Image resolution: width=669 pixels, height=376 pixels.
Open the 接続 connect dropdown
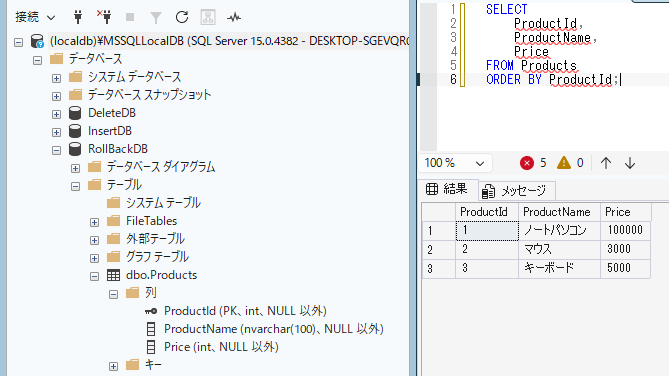35,17
